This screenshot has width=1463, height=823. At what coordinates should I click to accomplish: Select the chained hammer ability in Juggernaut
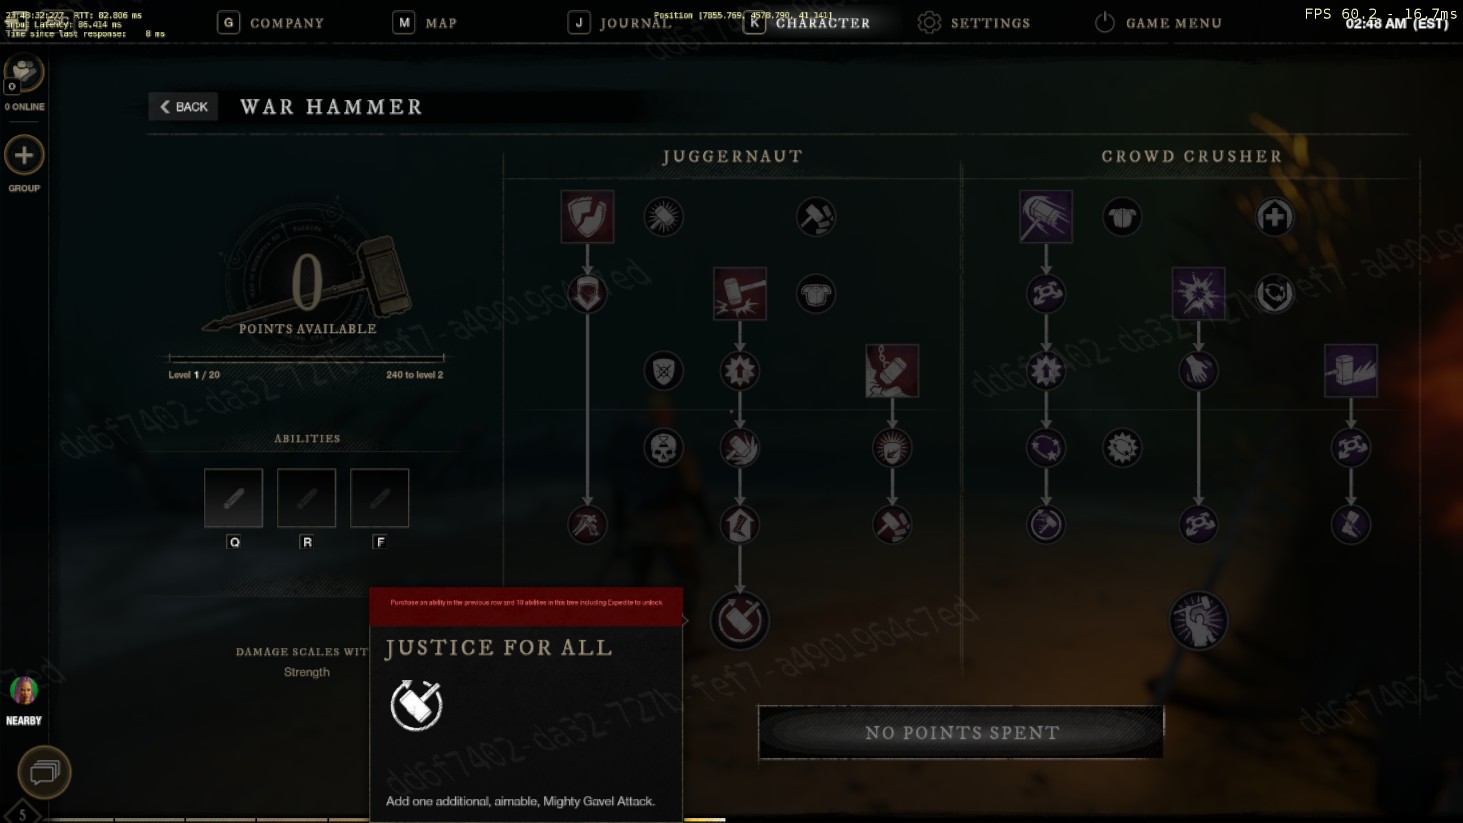(x=892, y=371)
